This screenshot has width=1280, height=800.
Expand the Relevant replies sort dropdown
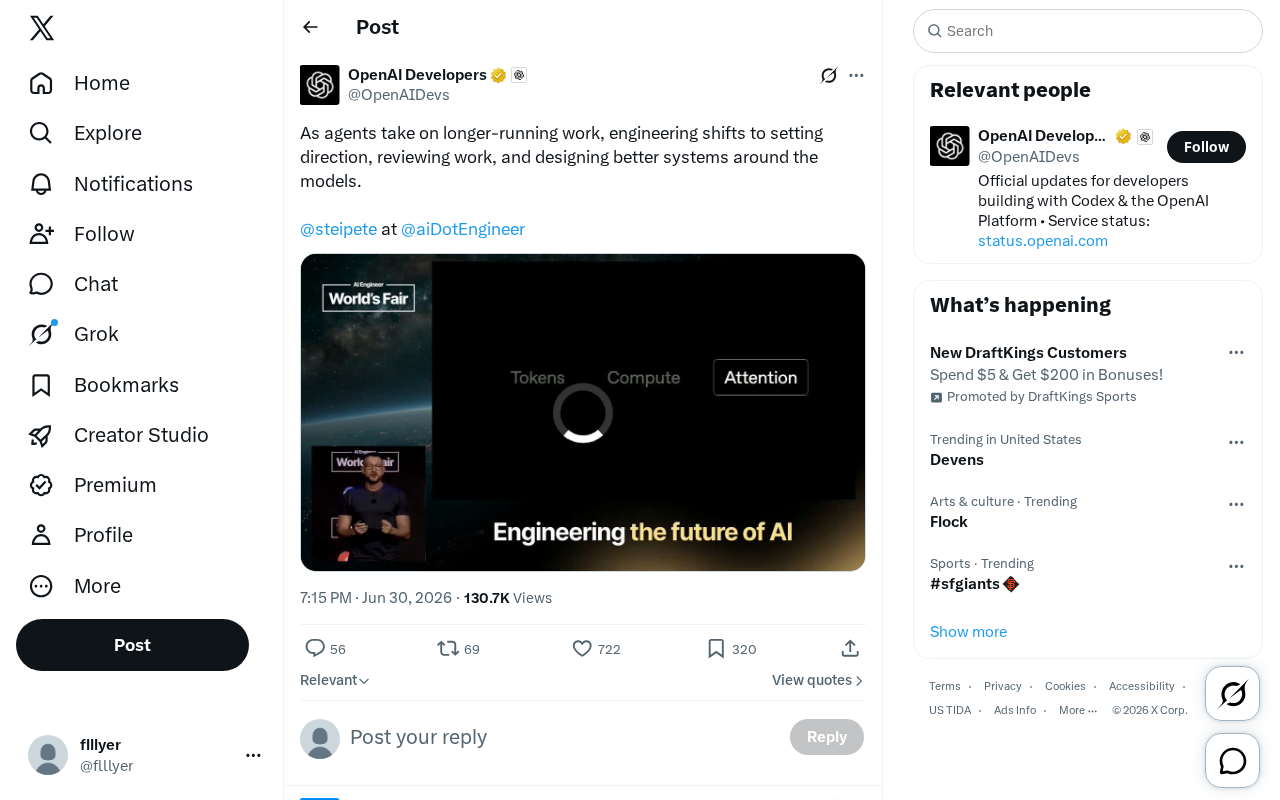[x=335, y=680]
